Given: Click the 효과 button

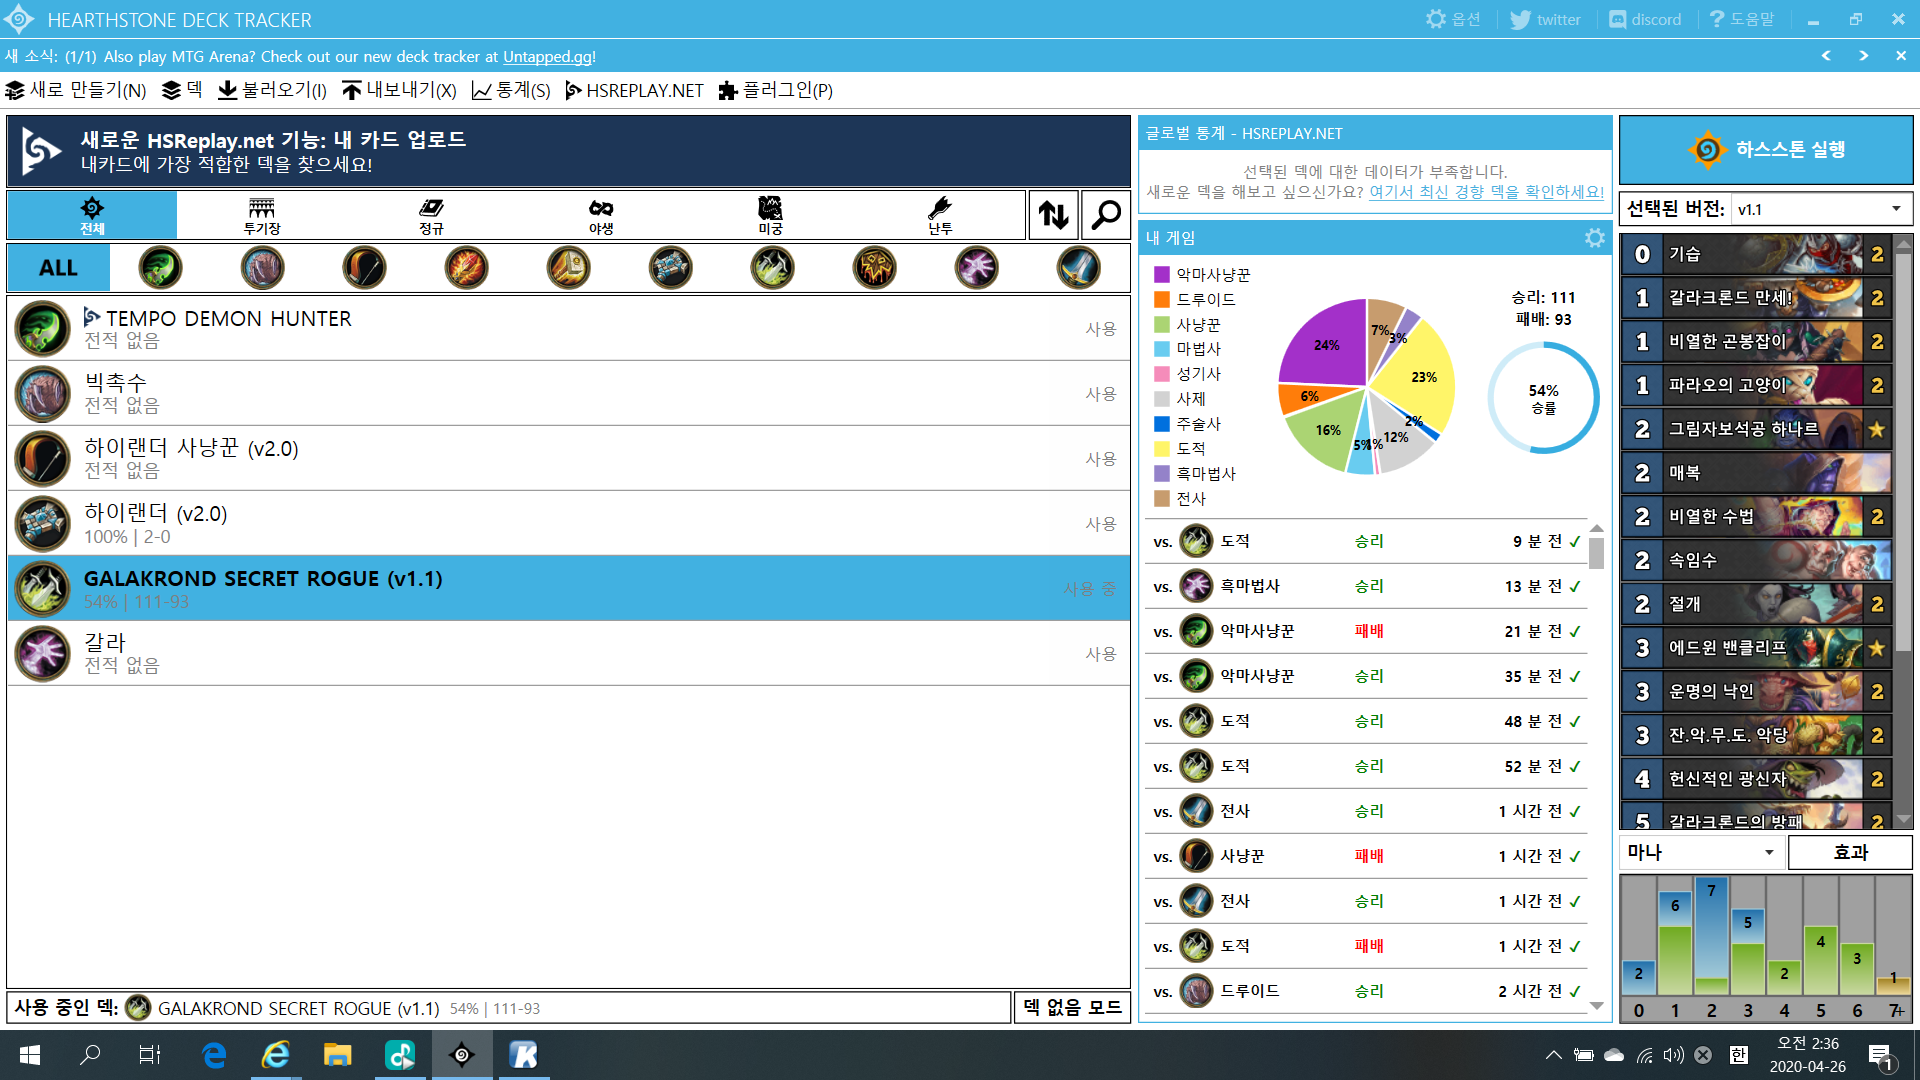Looking at the screenshot, I should (1850, 852).
